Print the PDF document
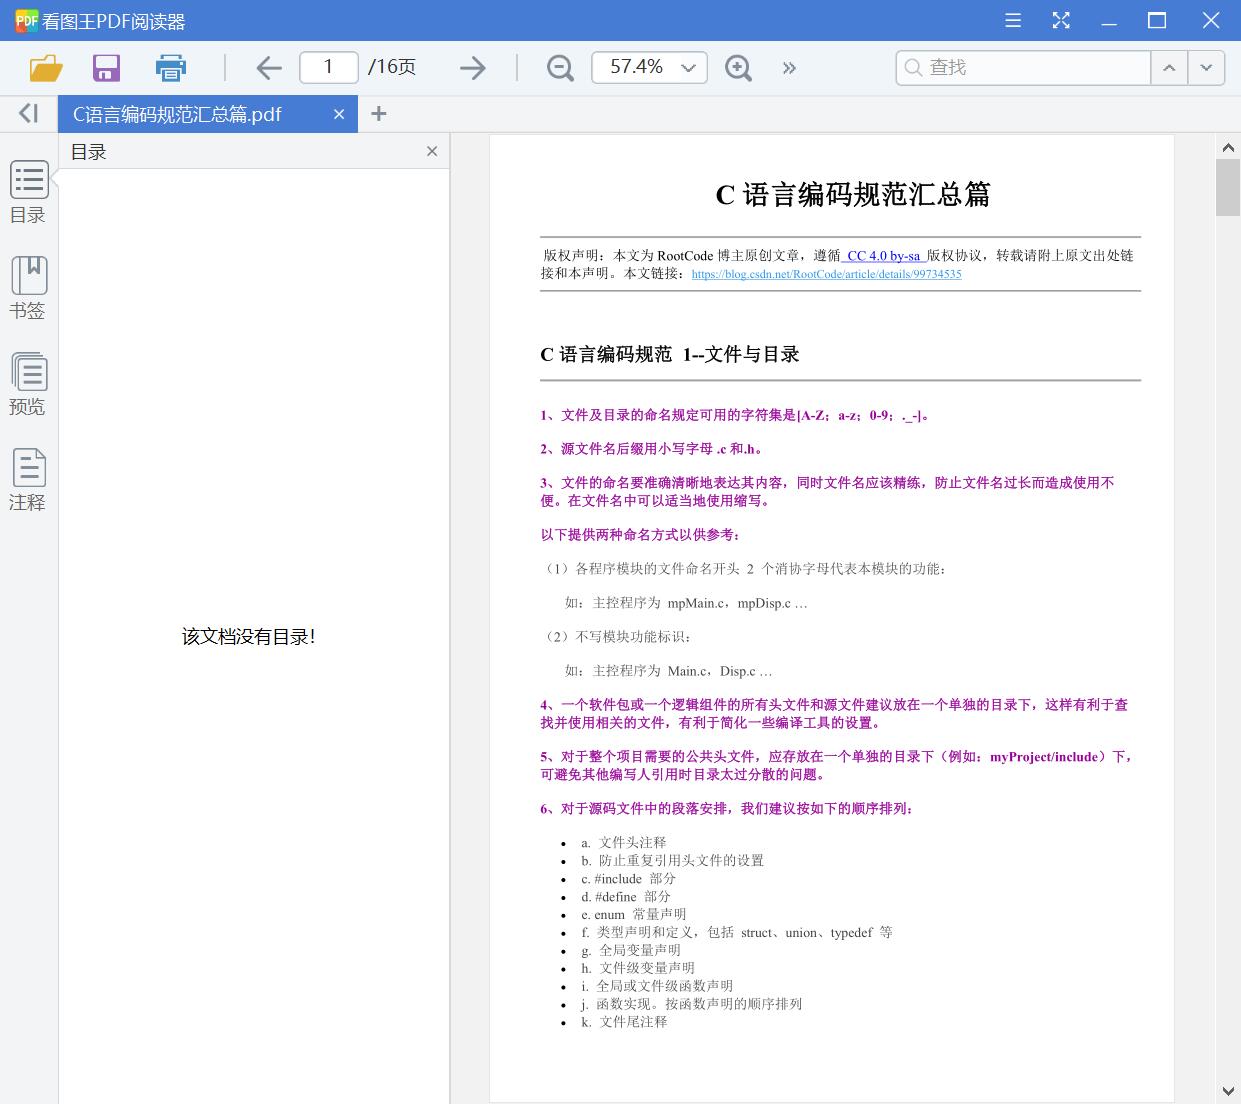The image size is (1241, 1104). (170, 67)
